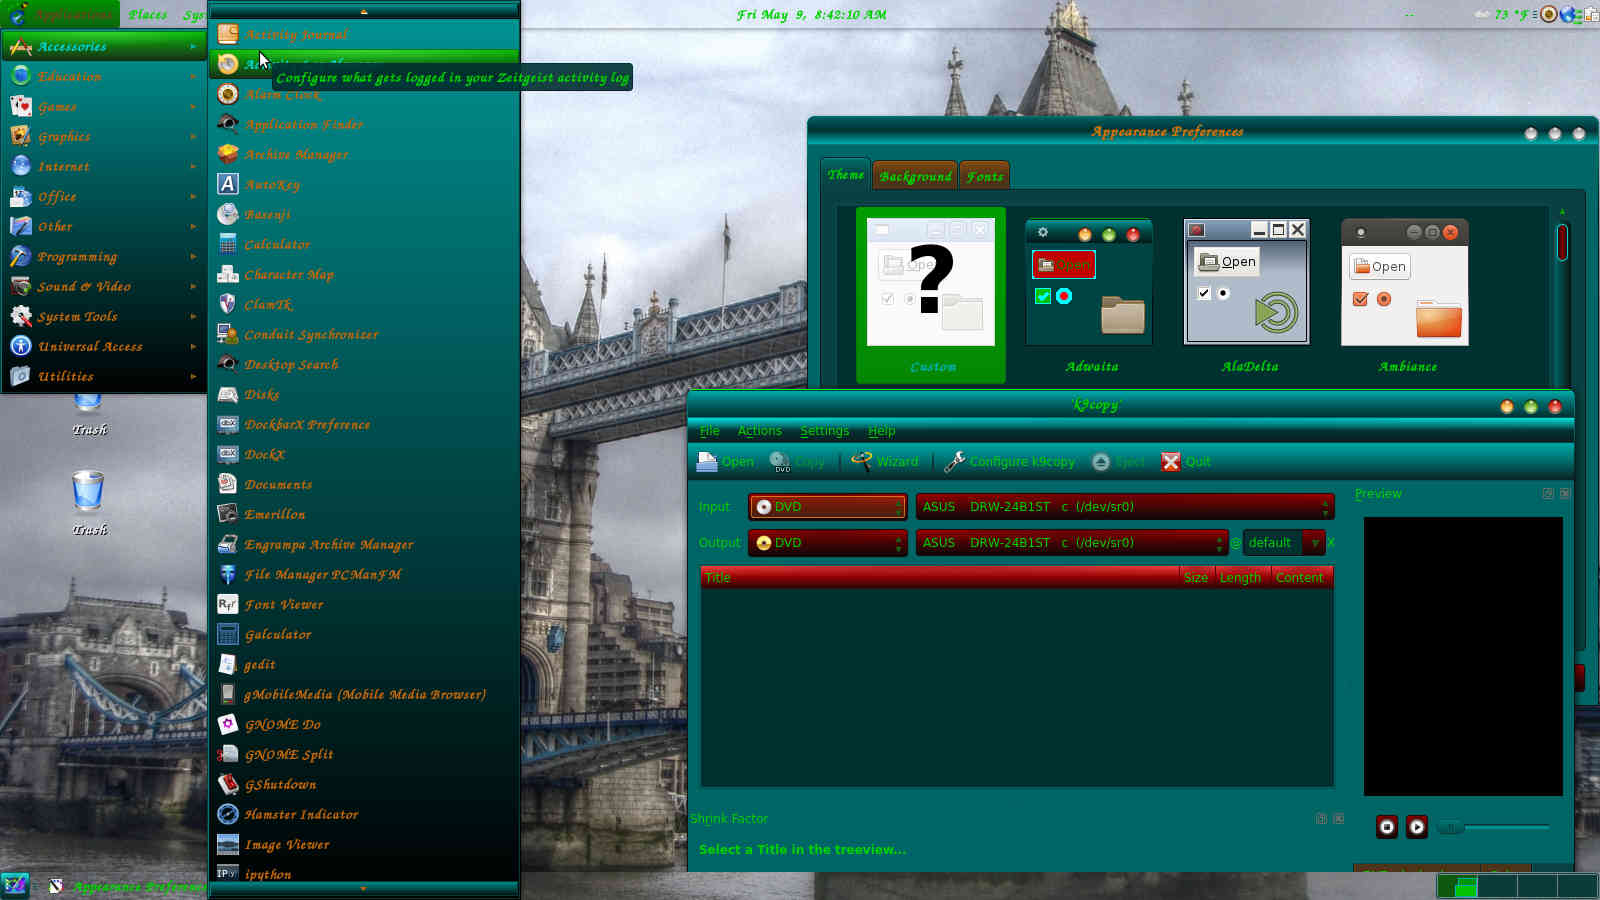
Task: Open Hamster Indicator
Action: [x=364, y=814]
